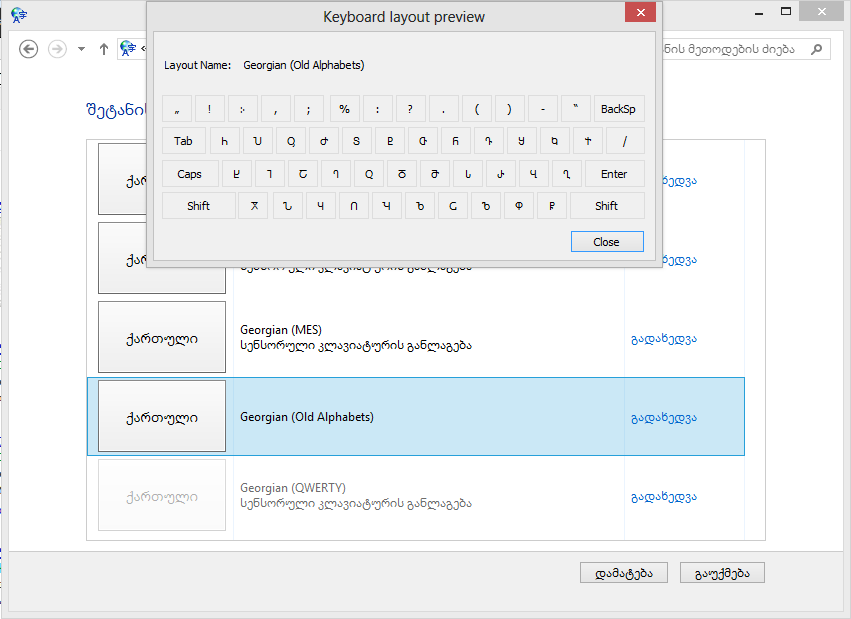Toggle the Caps key in preview

pos(189,174)
